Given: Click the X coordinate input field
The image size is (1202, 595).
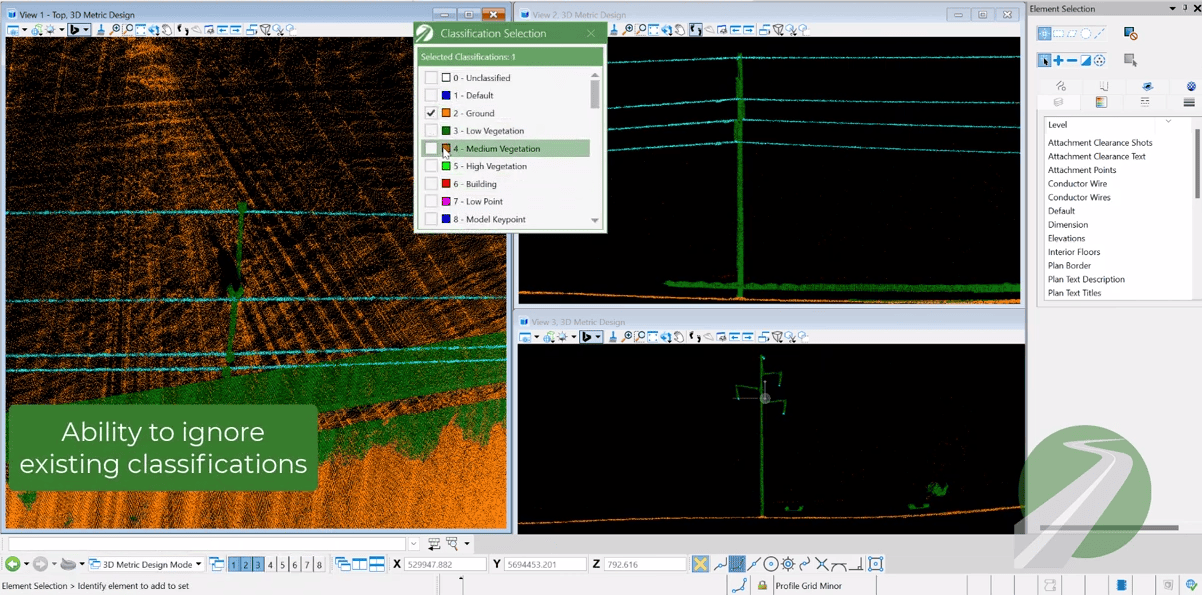Looking at the screenshot, I should 444,564.
